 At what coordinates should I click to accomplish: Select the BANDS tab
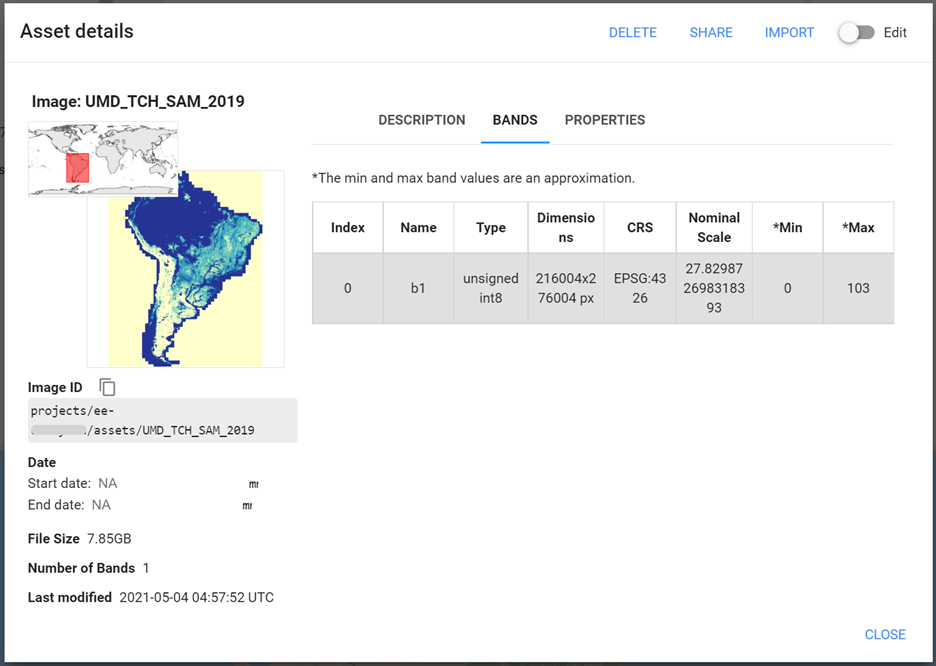pyautogui.click(x=515, y=120)
